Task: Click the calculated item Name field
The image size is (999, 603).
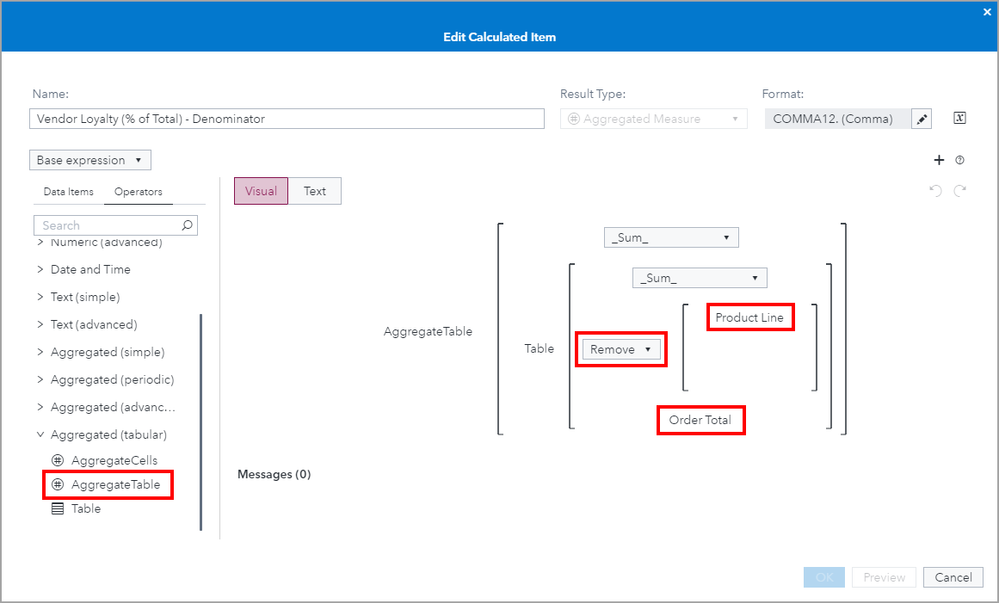Action: pyautogui.click(x=287, y=119)
